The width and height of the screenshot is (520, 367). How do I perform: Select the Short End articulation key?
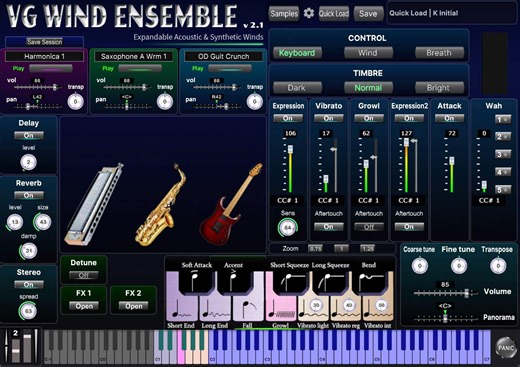[182, 309]
